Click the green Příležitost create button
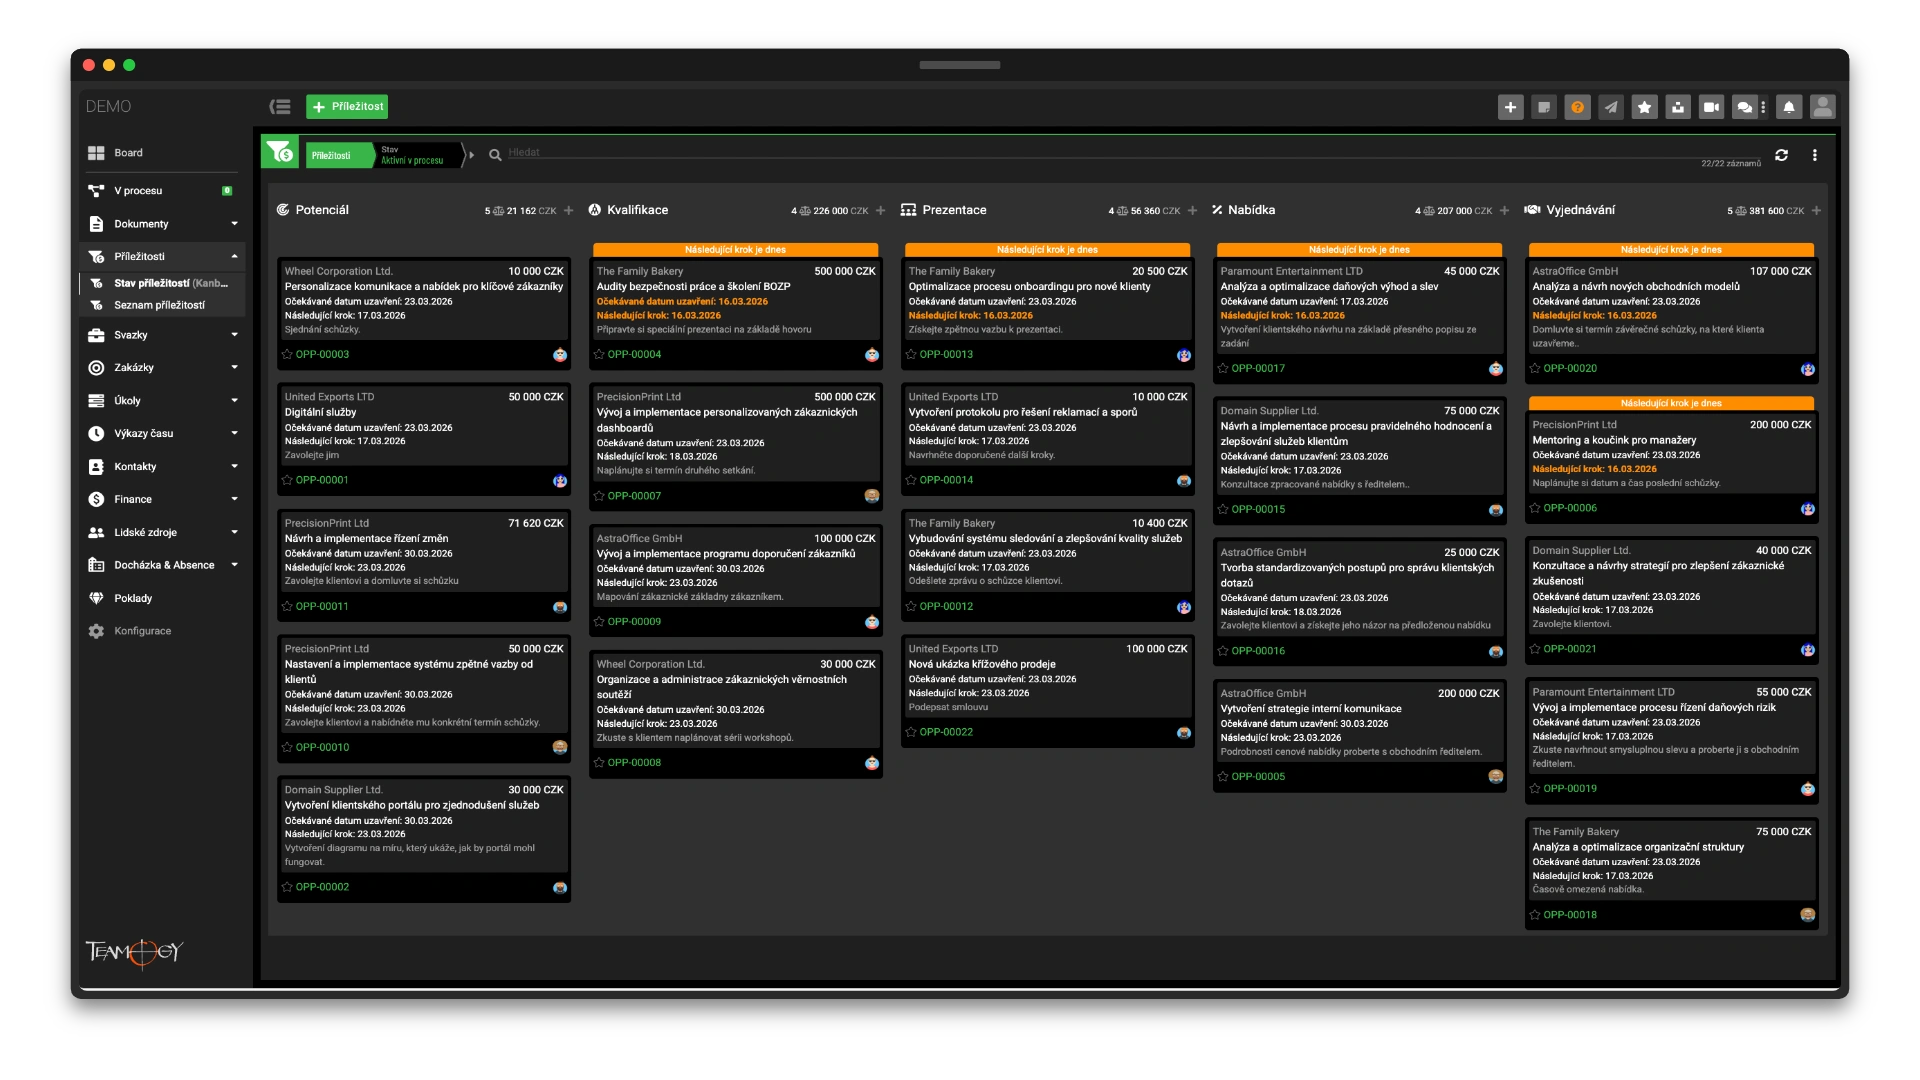The width and height of the screenshot is (1920, 1080). (x=347, y=106)
